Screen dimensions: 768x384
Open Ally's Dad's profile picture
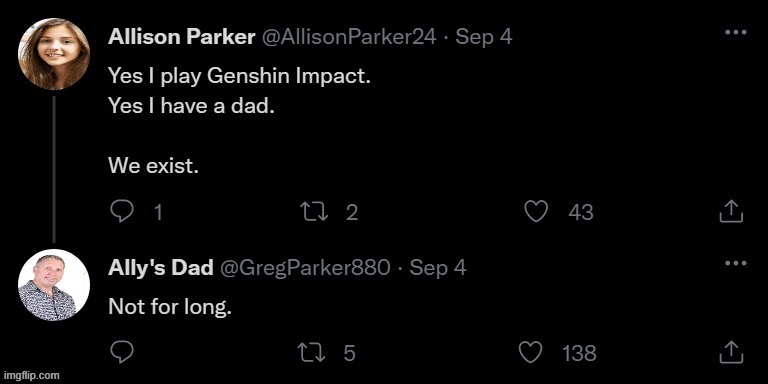click(54, 285)
